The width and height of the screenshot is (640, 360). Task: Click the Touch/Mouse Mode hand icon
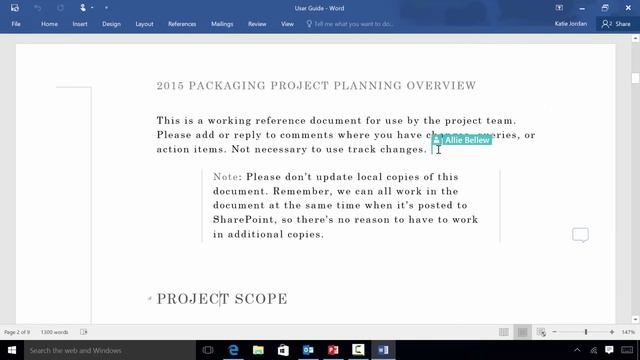coord(83,8)
